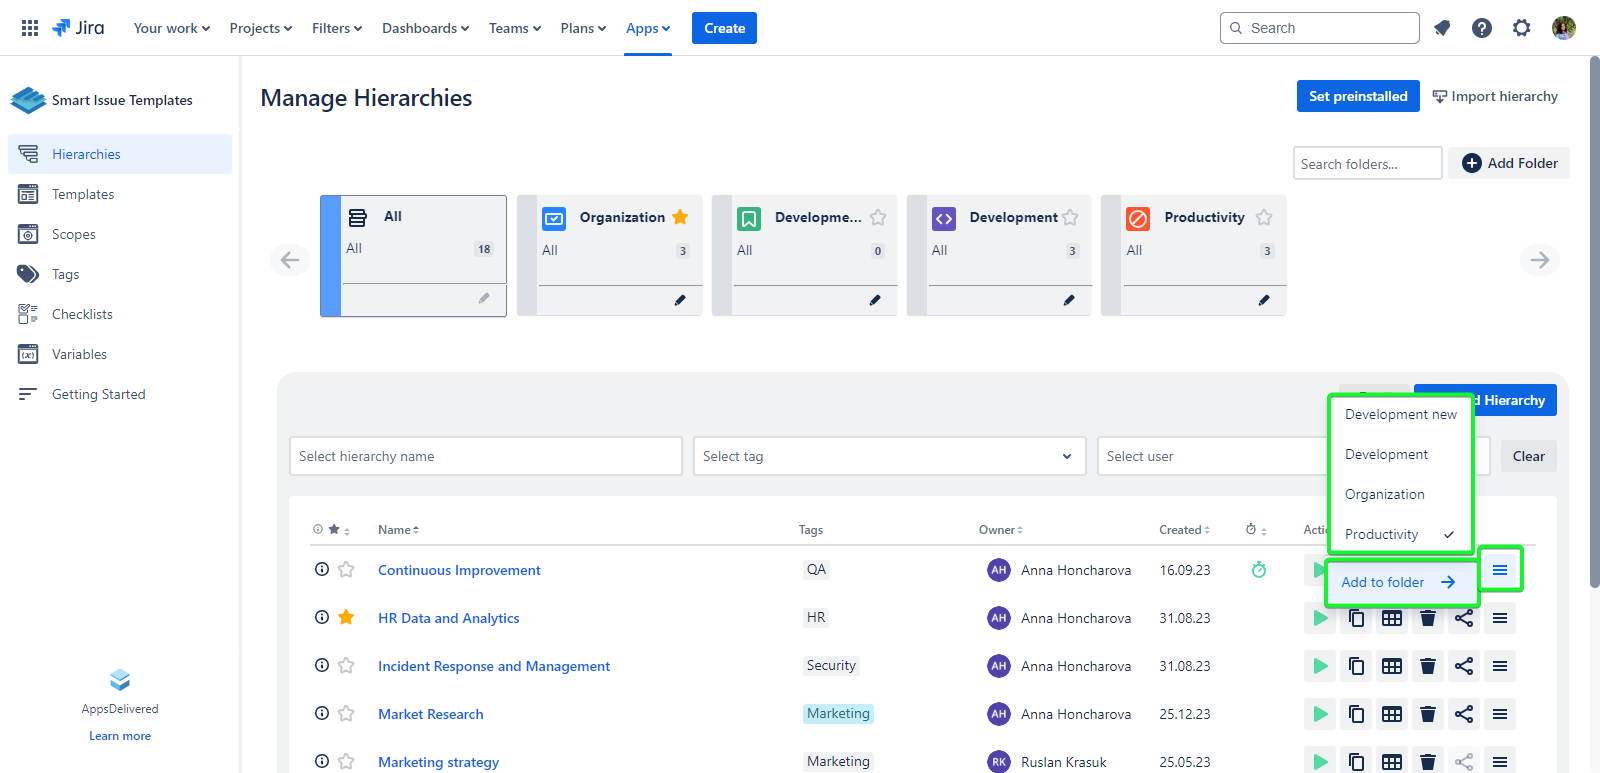
Task: Click the Add Folder button
Action: 1509,163
